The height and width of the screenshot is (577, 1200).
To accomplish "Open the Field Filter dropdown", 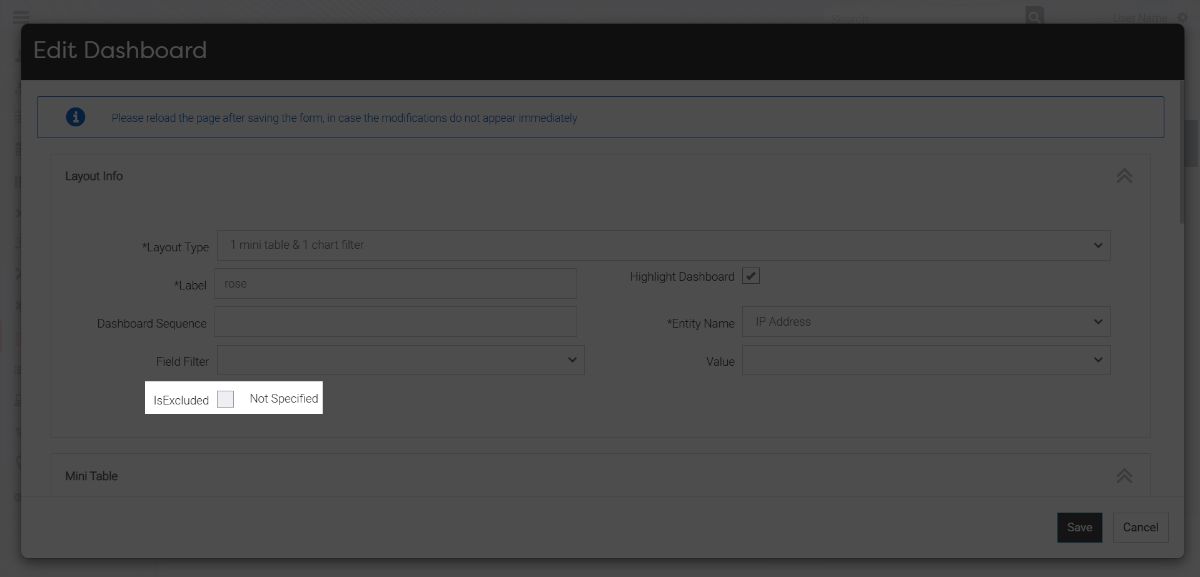I will [x=400, y=359].
